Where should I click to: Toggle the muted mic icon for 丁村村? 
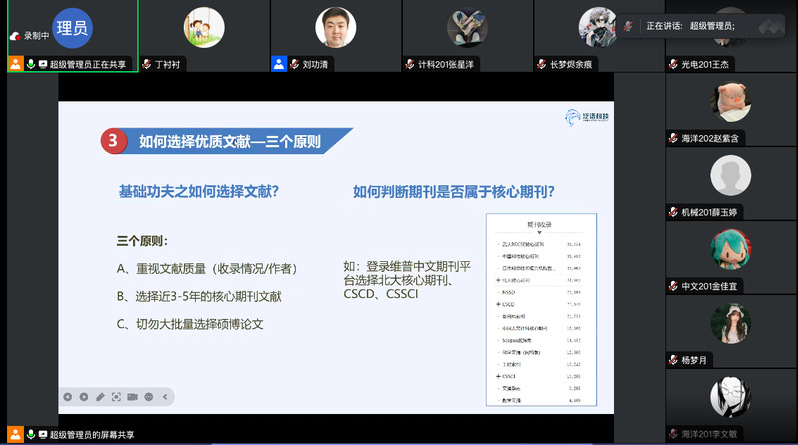[x=146, y=64]
